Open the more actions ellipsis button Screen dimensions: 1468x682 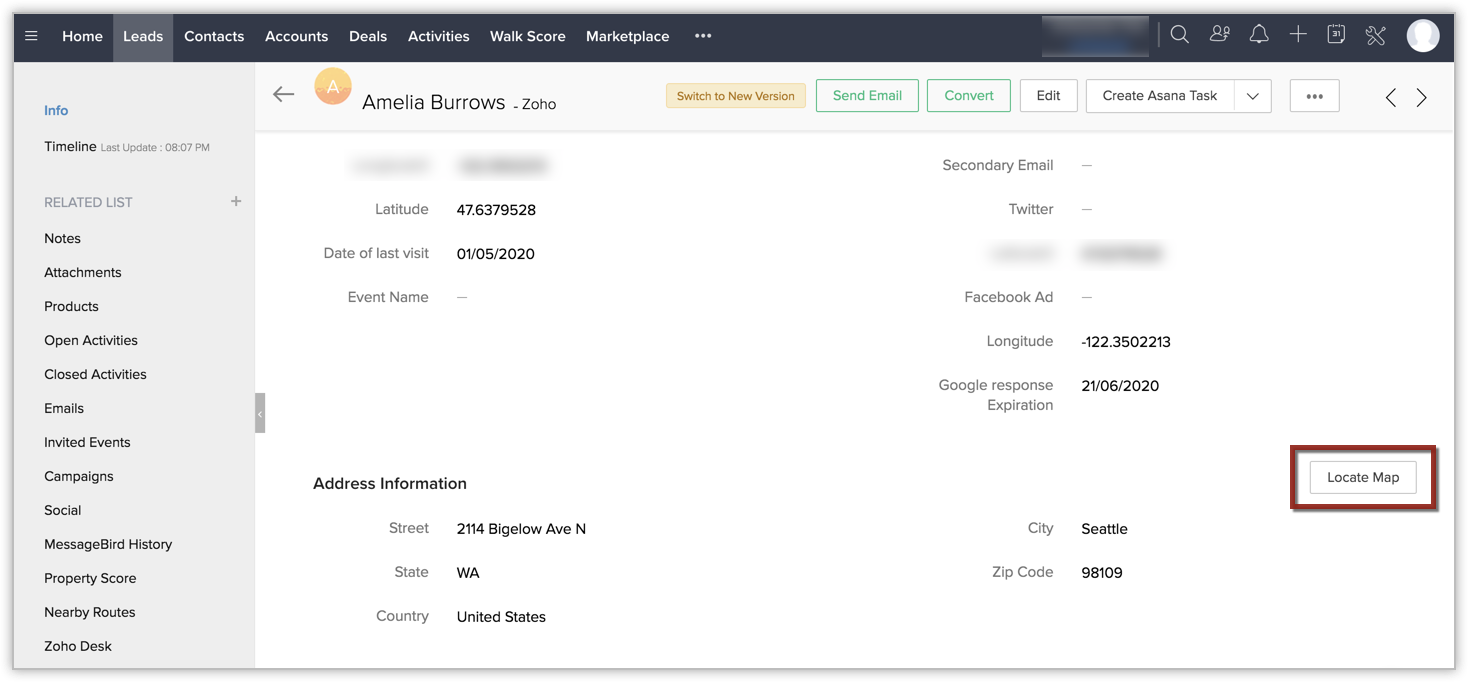[x=1314, y=96]
